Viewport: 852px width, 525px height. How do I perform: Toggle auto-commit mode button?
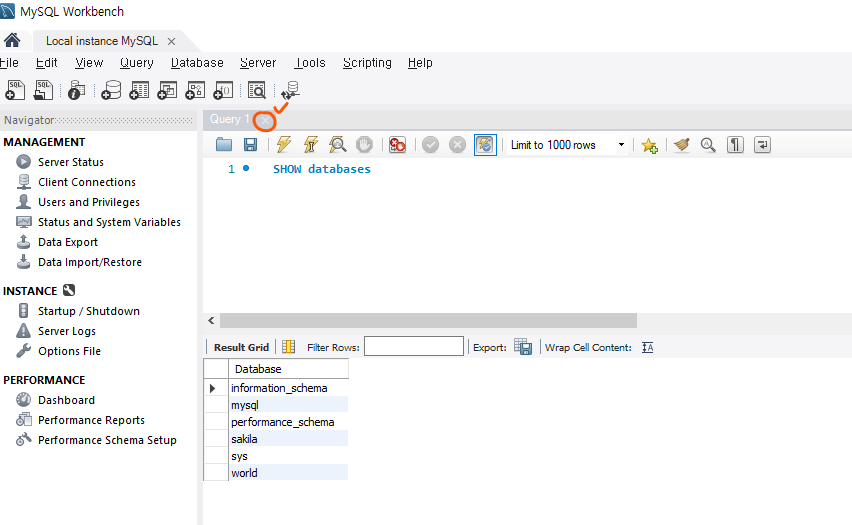[x=485, y=145]
